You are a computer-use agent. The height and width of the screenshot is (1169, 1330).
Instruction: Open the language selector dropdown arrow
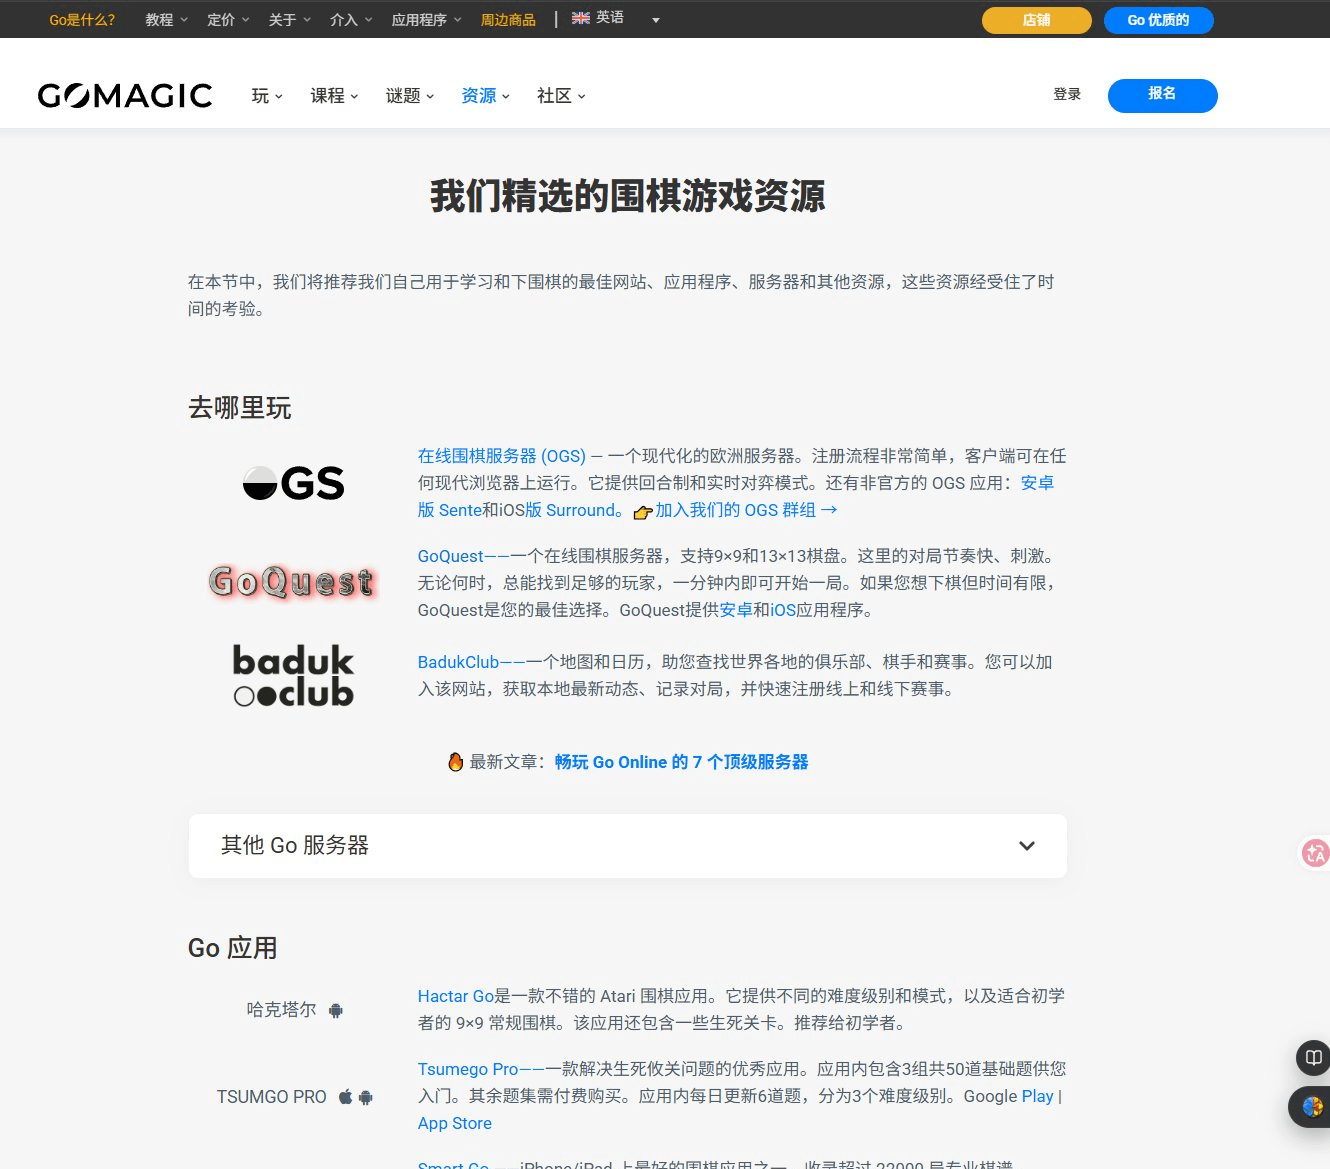pos(656,19)
